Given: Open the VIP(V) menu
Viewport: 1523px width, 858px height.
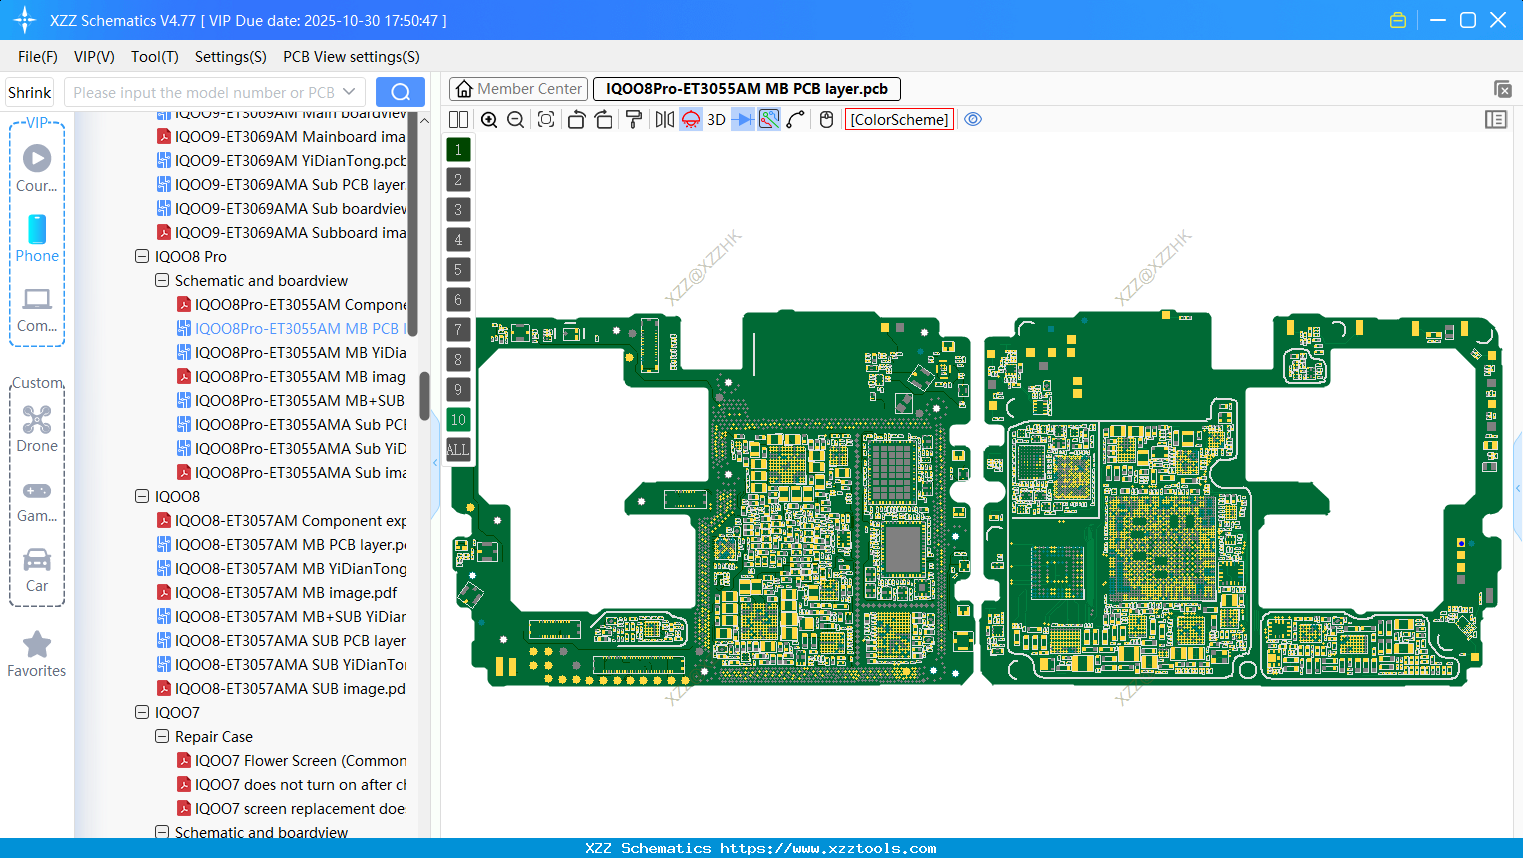Looking at the screenshot, I should tap(93, 57).
